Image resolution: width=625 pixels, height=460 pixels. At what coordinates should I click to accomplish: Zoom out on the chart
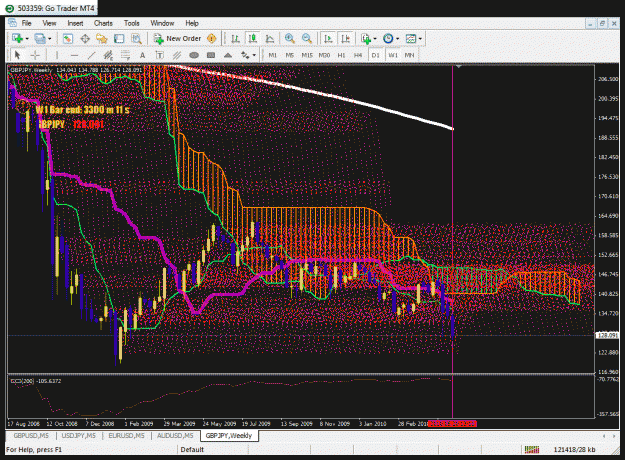pos(307,39)
